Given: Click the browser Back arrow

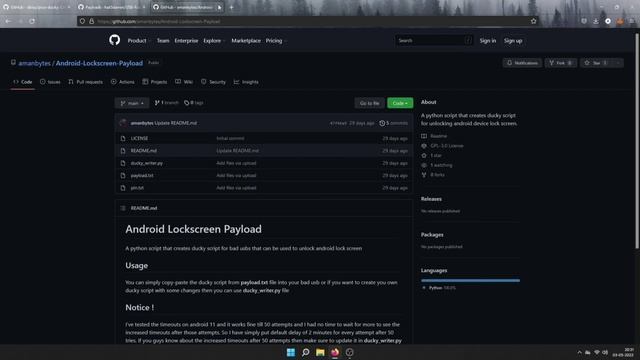Looking at the screenshot, I should click(x=8, y=21).
